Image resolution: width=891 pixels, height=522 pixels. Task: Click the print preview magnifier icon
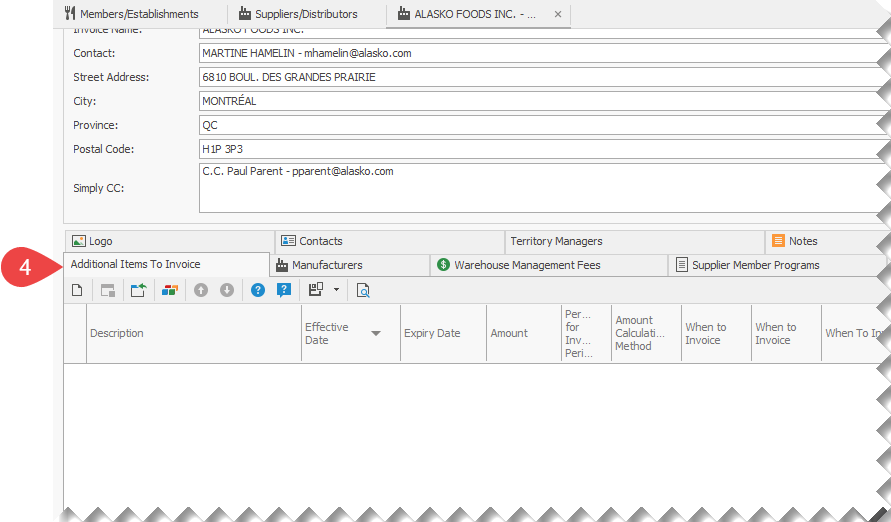pyautogui.click(x=363, y=290)
